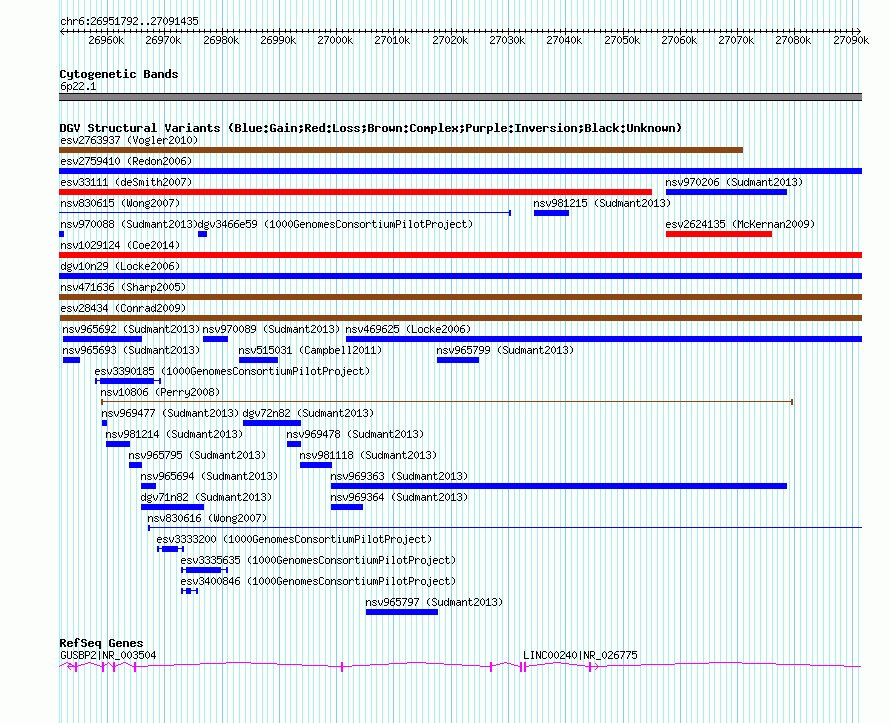This screenshot has height=723, width=890.
Task: Open esv3335635 (1000GenomesConsortiumPilotProject) label
Action: click(318, 560)
